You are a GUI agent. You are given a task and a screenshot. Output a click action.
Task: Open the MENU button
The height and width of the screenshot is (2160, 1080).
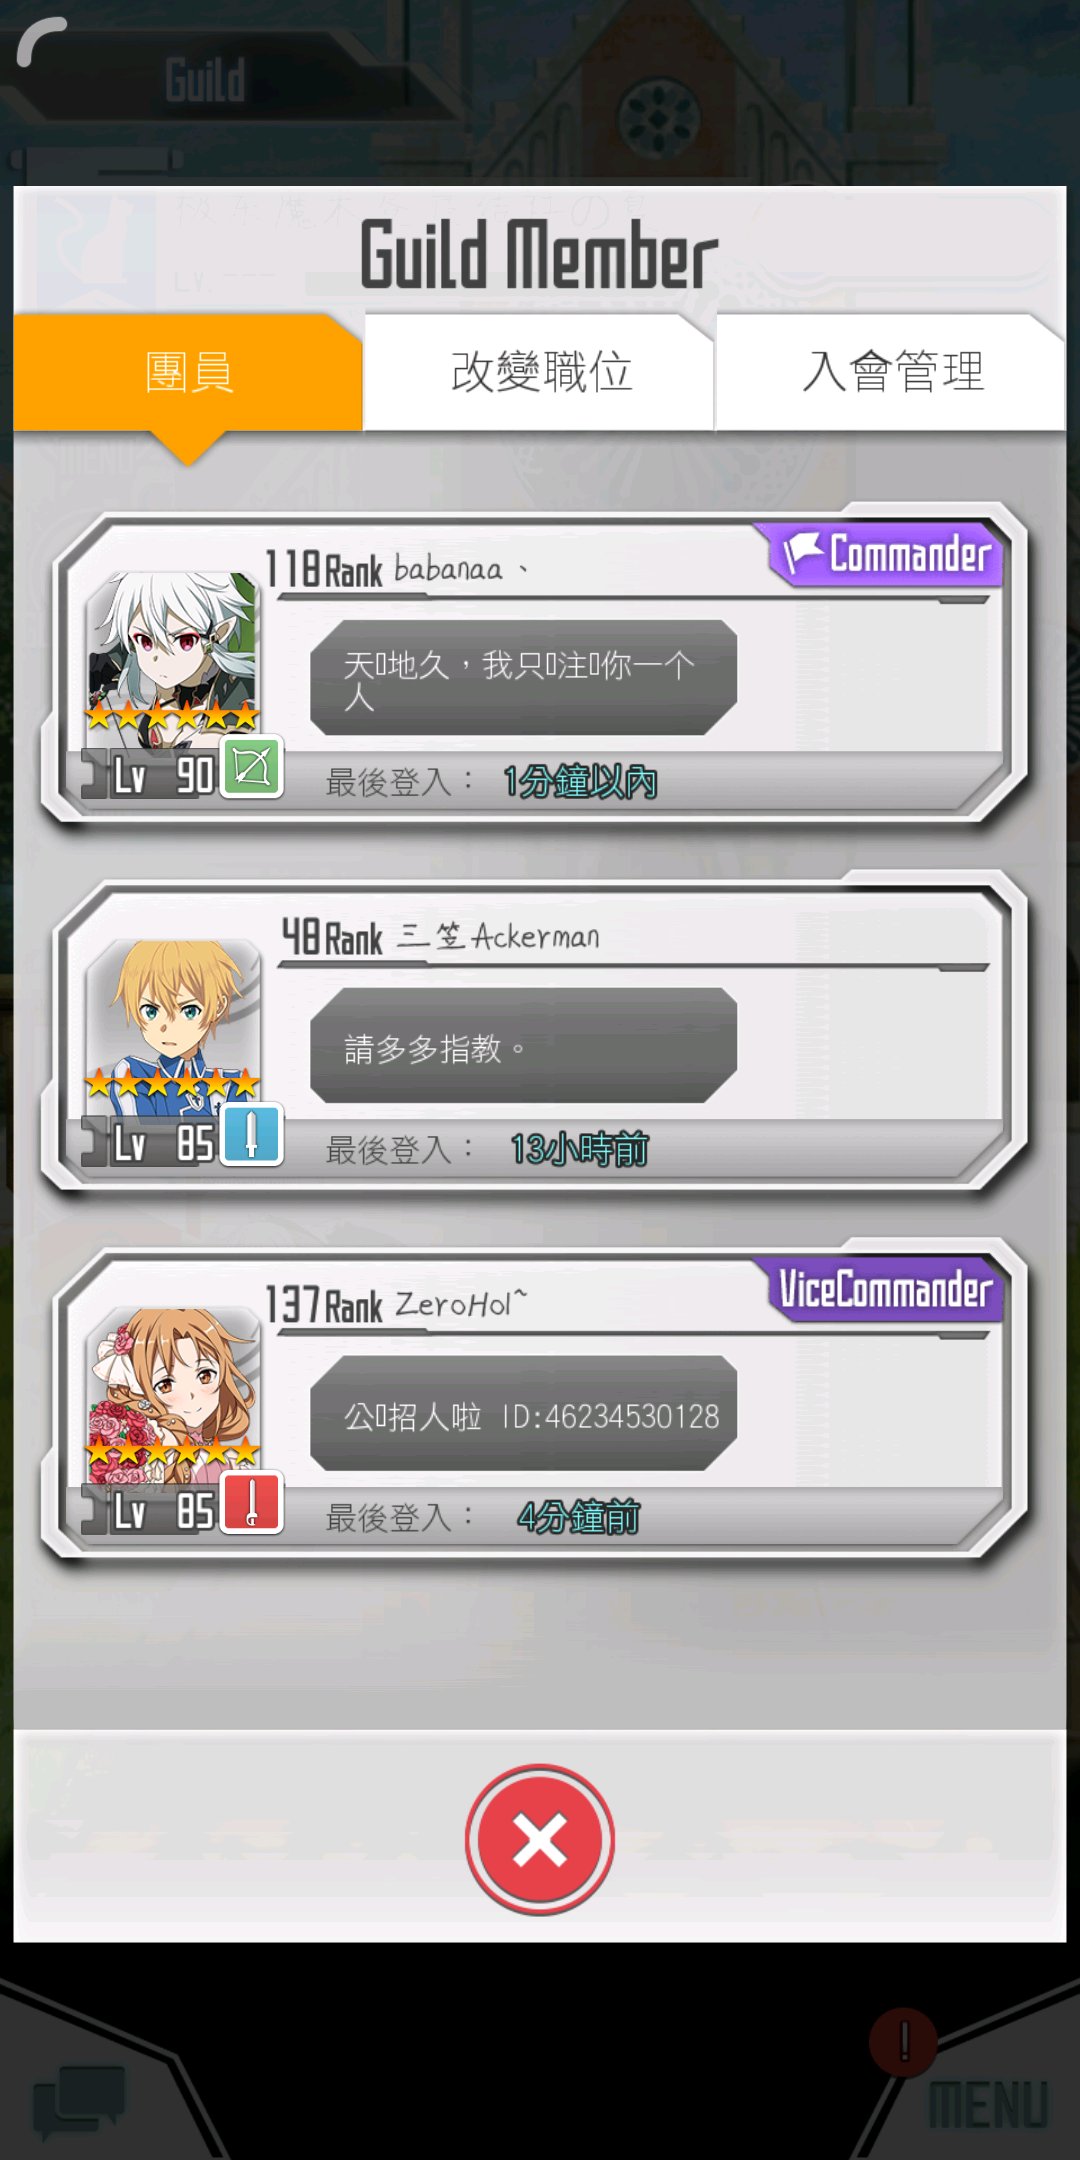click(988, 2104)
